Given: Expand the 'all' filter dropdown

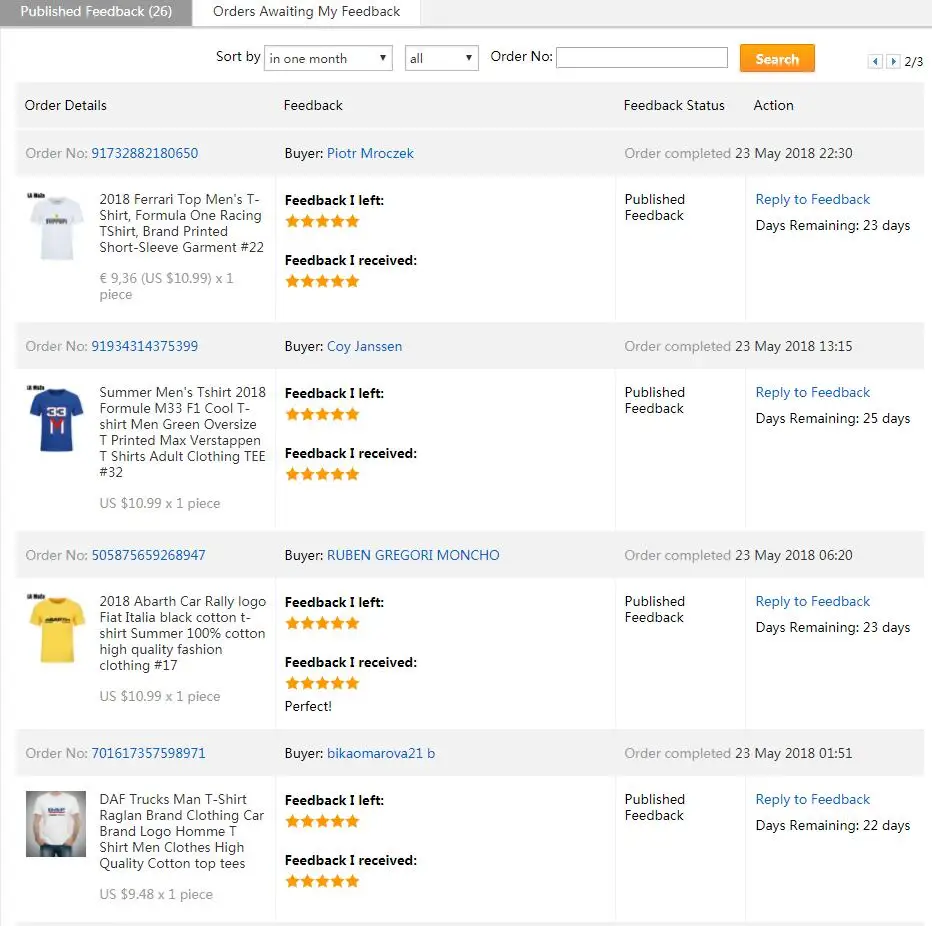Looking at the screenshot, I should pos(442,58).
